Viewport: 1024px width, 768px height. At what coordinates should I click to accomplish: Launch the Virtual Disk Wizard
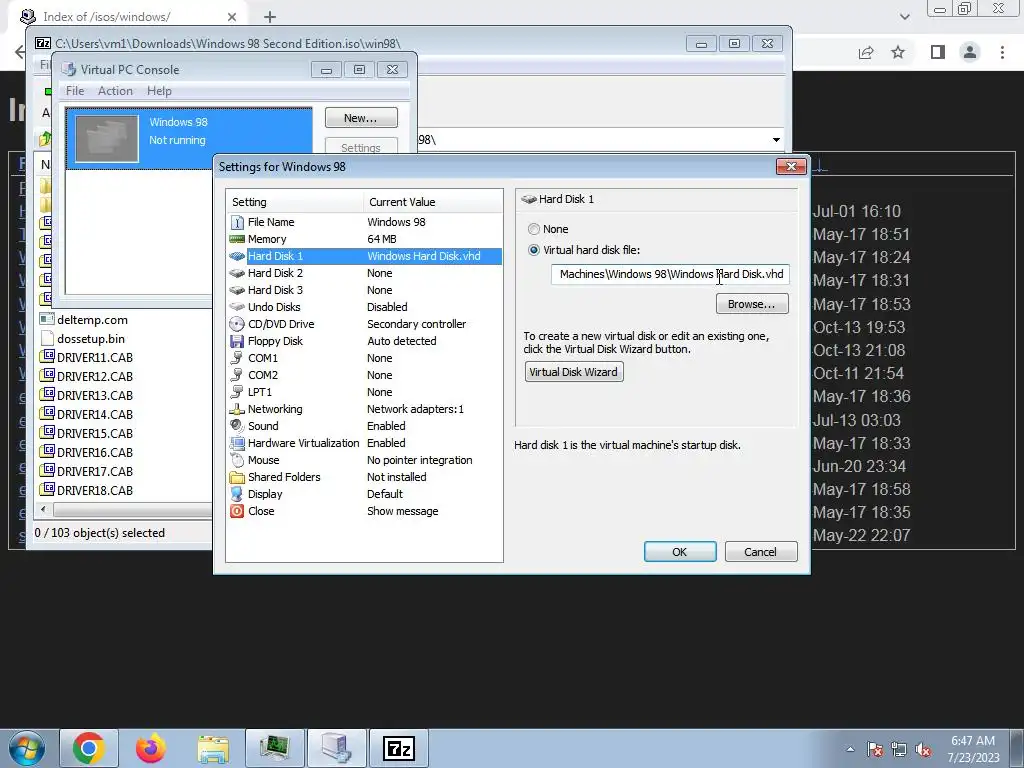[573, 372]
